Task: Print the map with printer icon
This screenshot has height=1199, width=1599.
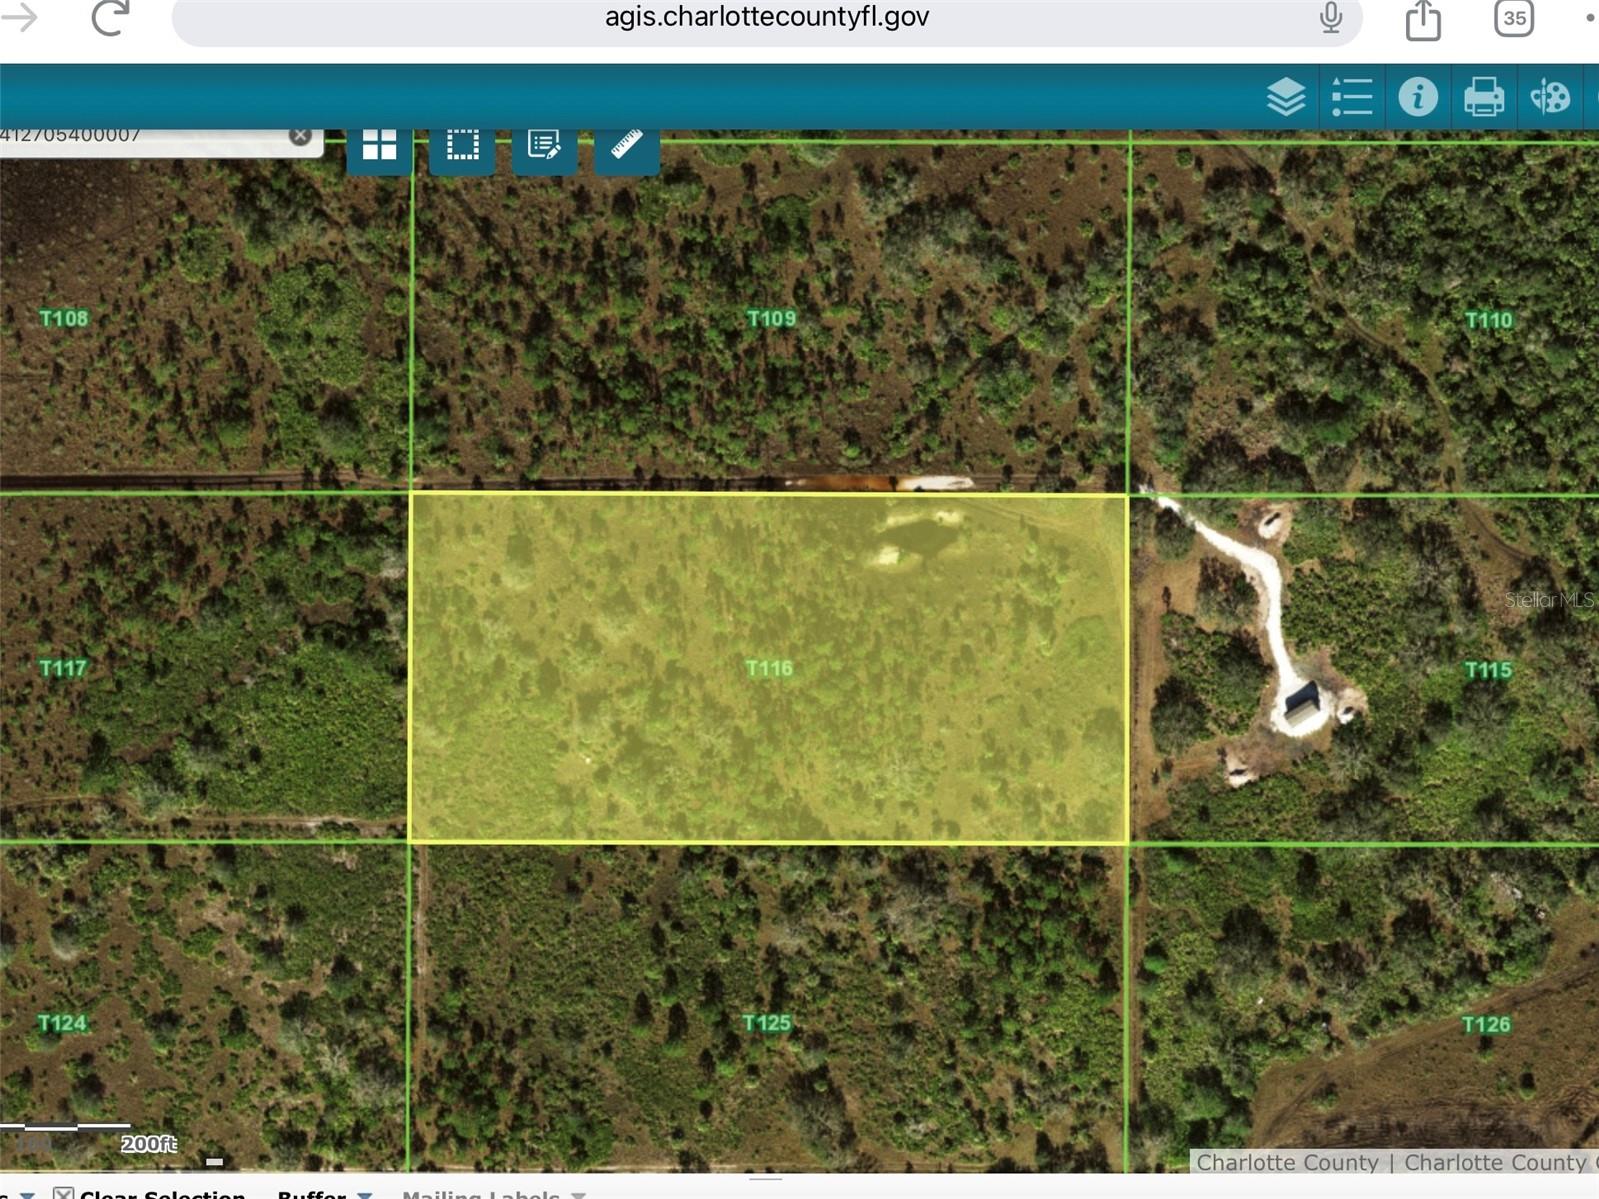Action: click(1483, 97)
